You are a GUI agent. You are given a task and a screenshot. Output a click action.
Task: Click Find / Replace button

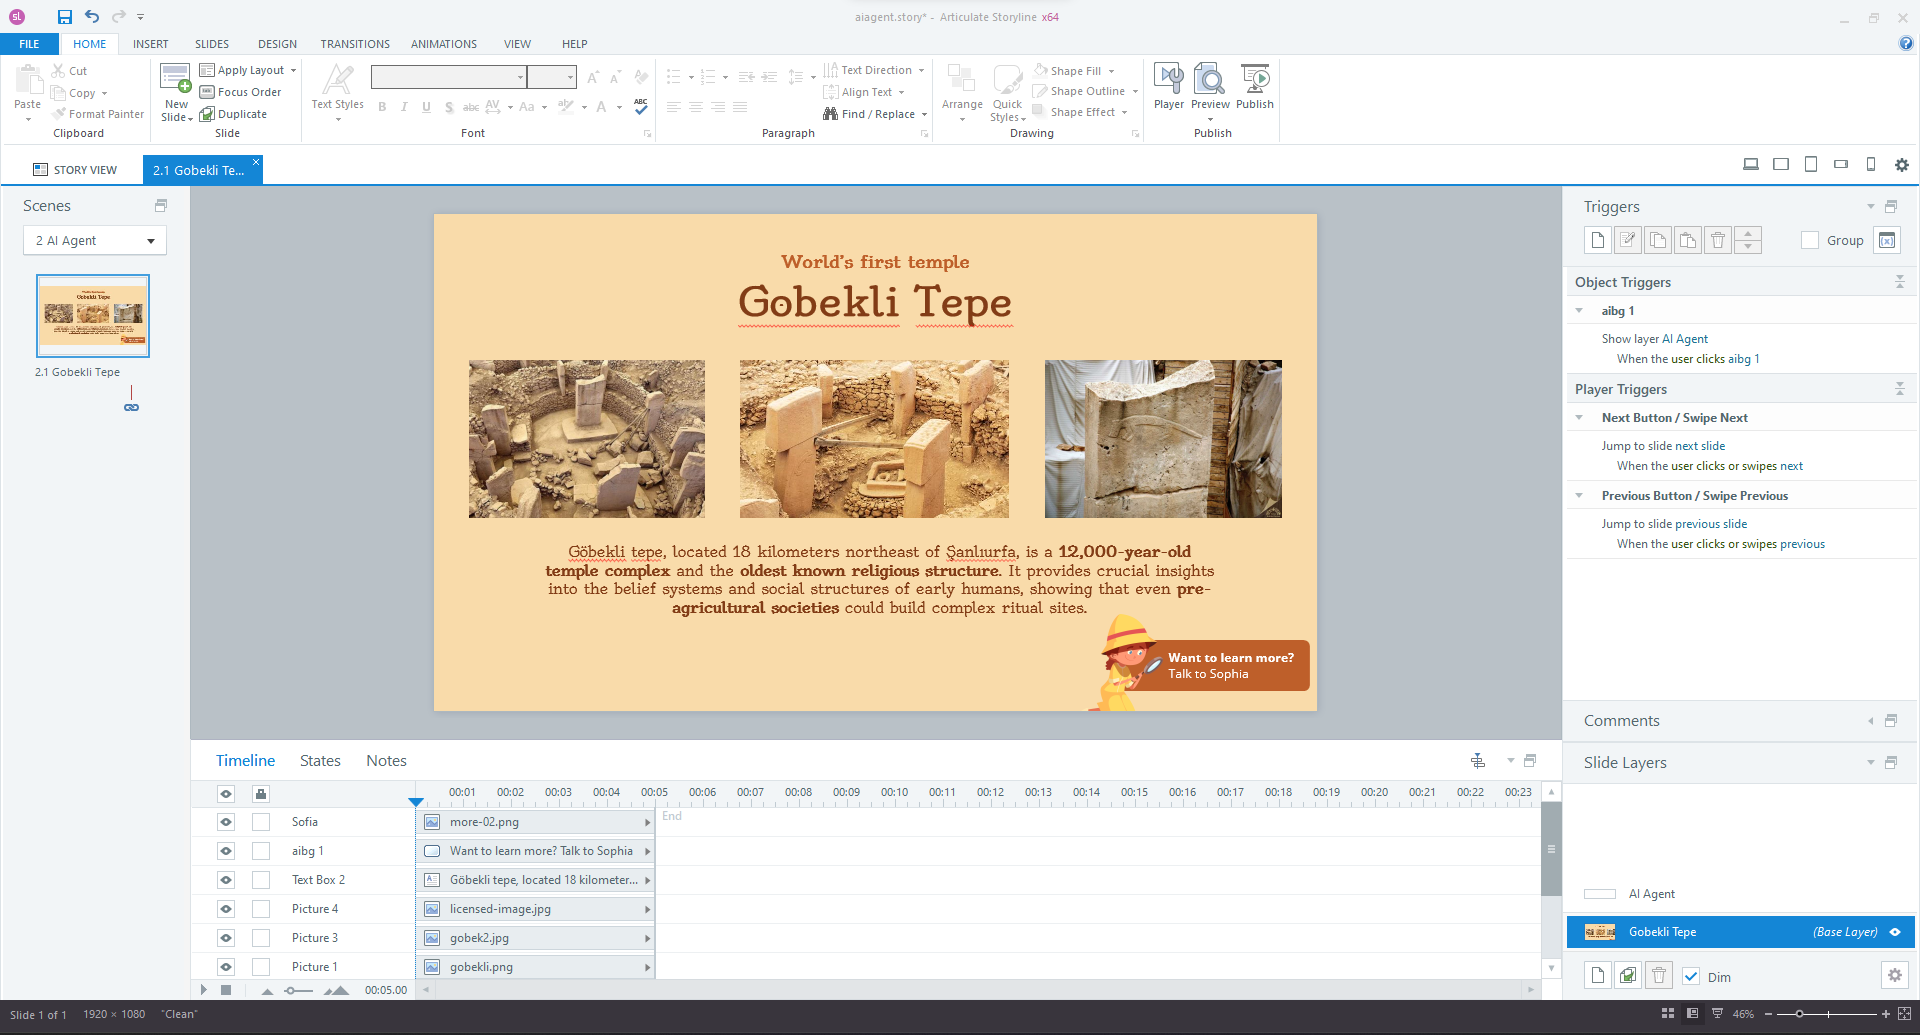[x=875, y=114]
